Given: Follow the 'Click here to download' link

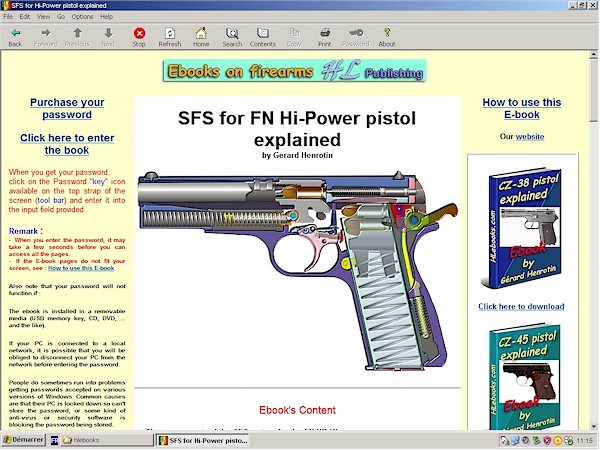Looking at the screenshot, I should point(521,307).
